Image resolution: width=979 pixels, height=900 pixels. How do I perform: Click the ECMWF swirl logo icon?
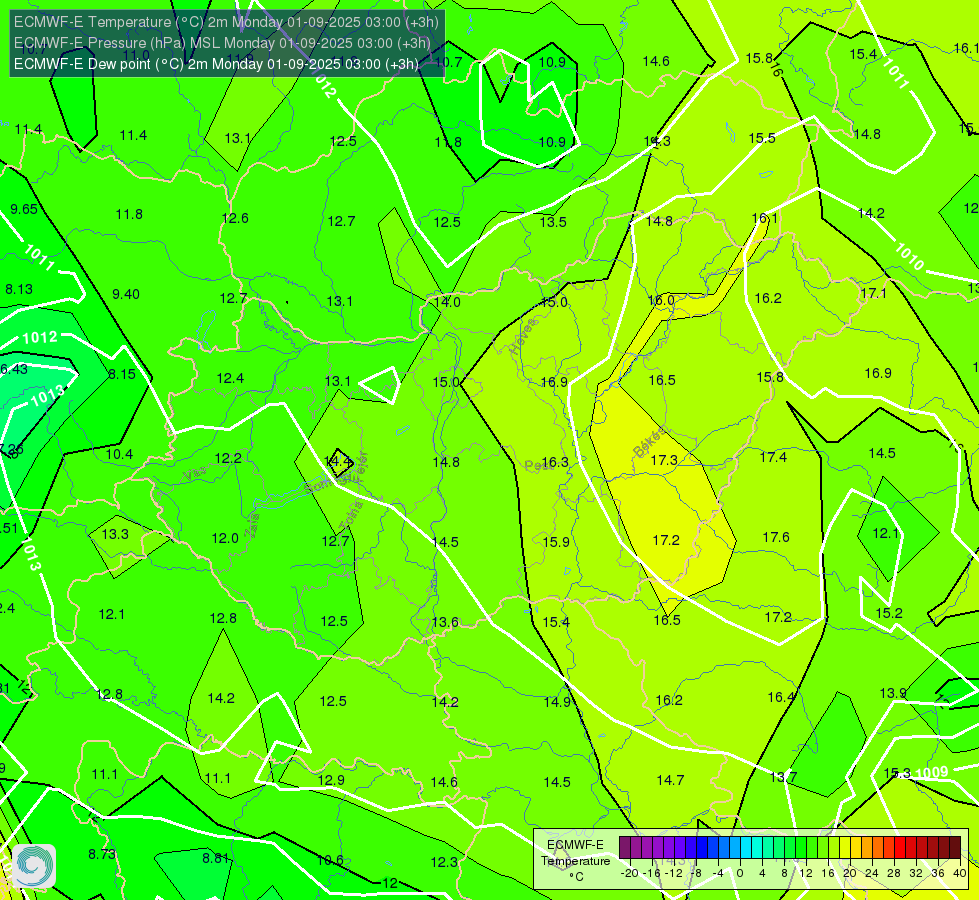(x=34, y=866)
